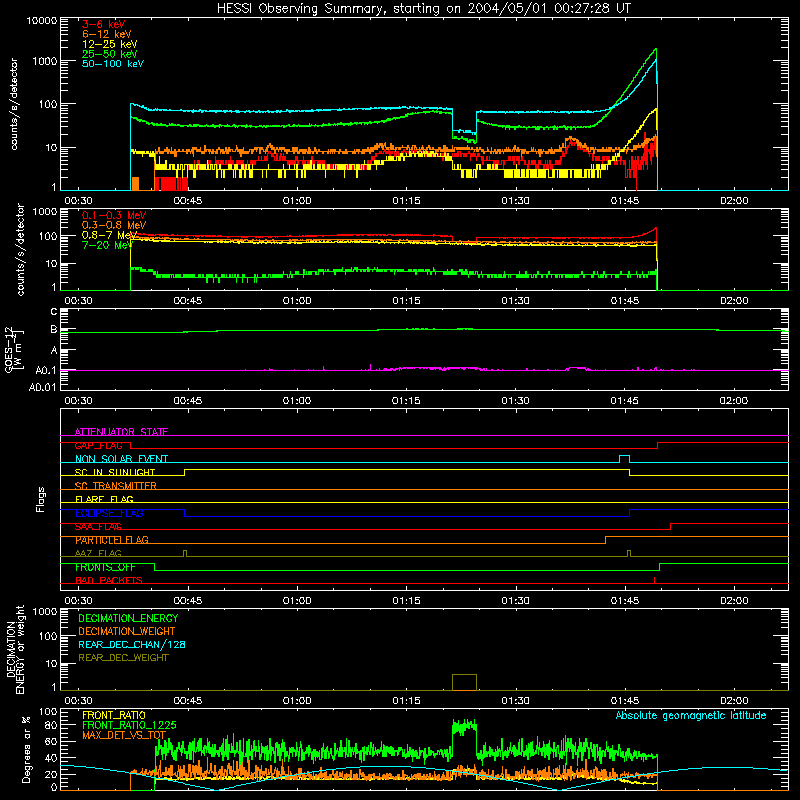
Task: Click the 02:00 time label under GOES panel
Action: (x=734, y=401)
